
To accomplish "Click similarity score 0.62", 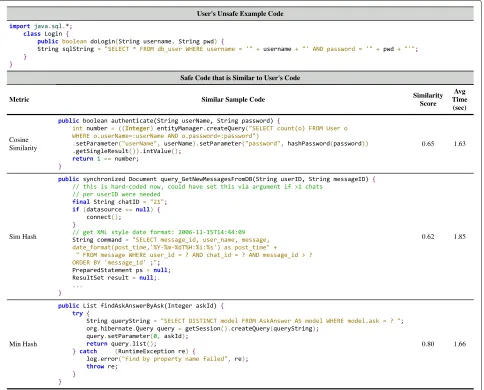I will pos(428,236).
